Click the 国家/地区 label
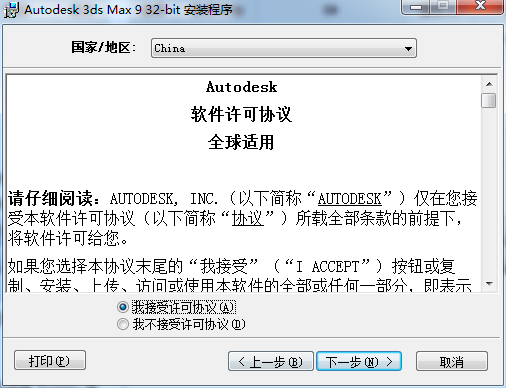This screenshot has width=506, height=388. click(104, 48)
